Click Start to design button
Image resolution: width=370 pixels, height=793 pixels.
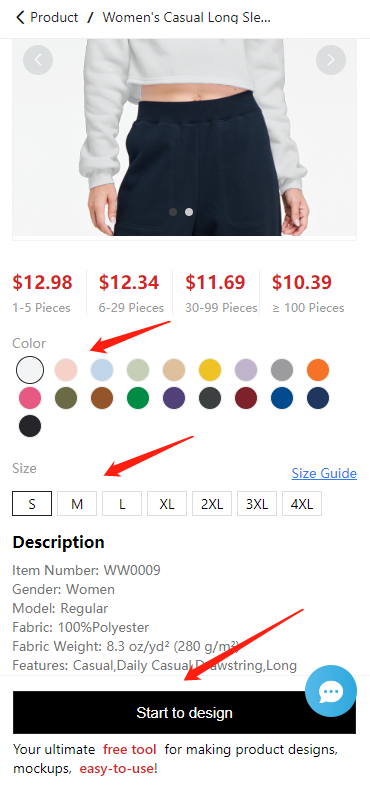point(184,713)
